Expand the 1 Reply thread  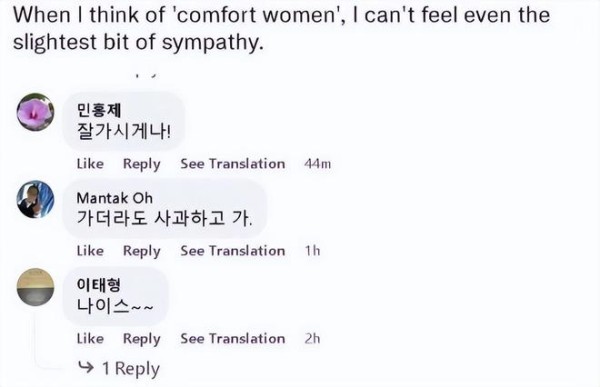pyautogui.click(x=119, y=369)
